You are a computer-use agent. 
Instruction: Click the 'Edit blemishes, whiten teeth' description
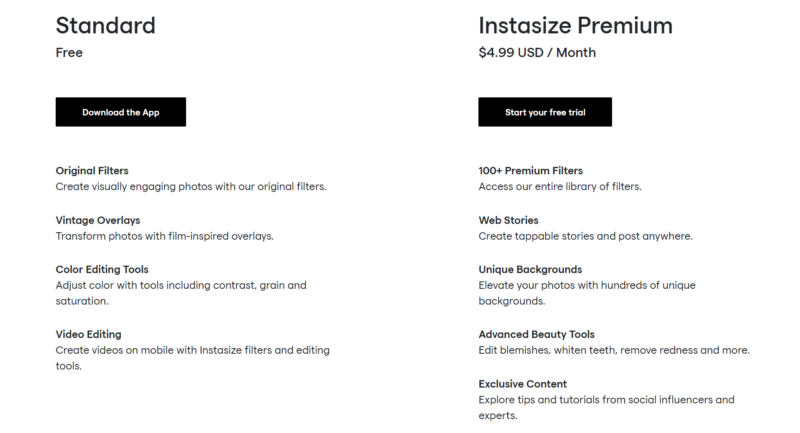click(614, 350)
